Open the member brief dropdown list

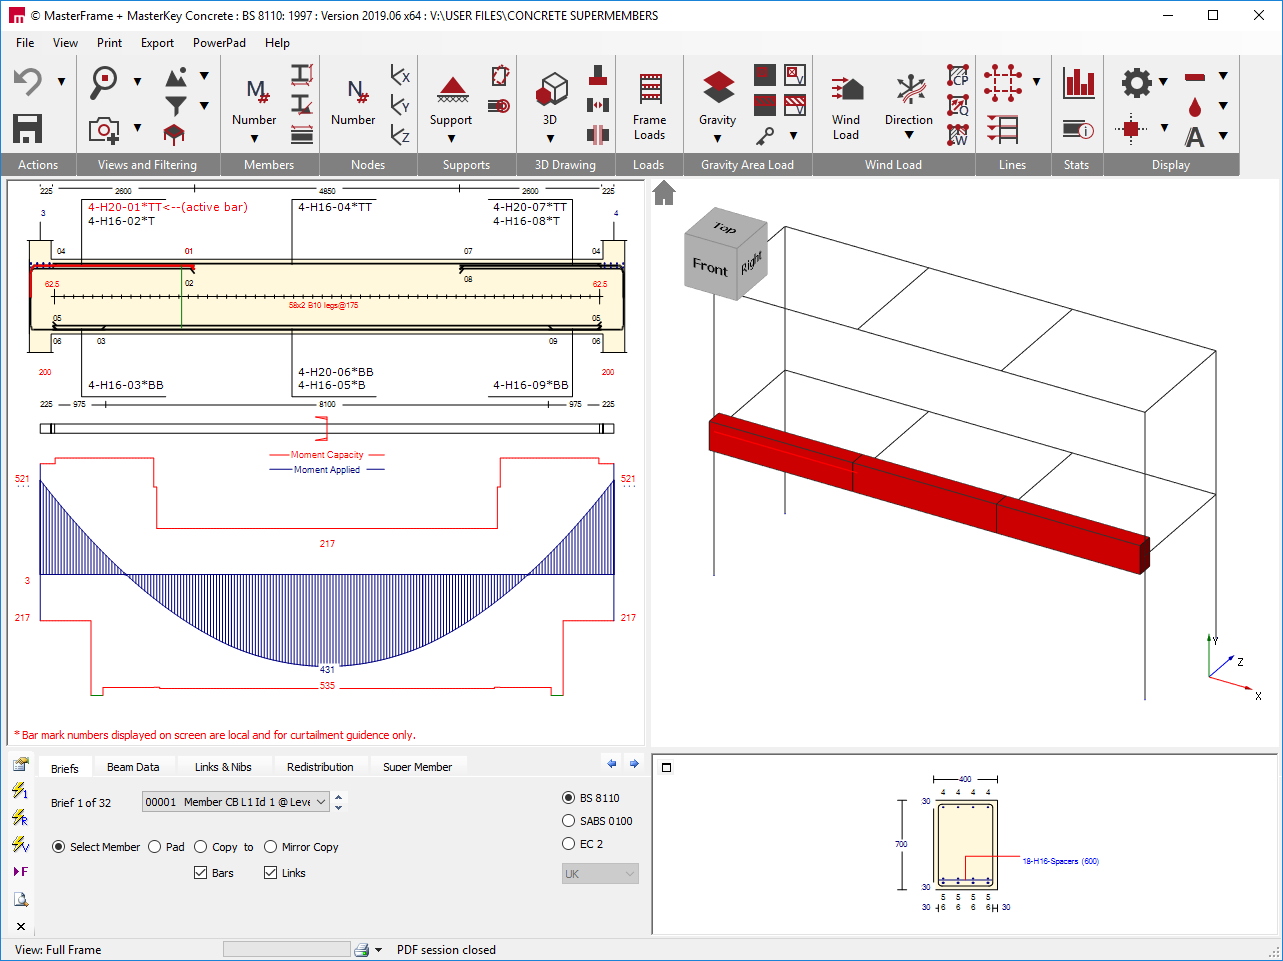[321, 802]
